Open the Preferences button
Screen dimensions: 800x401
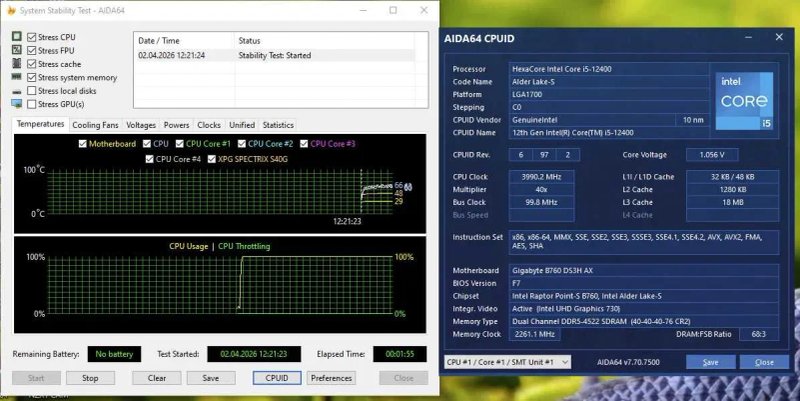331,378
